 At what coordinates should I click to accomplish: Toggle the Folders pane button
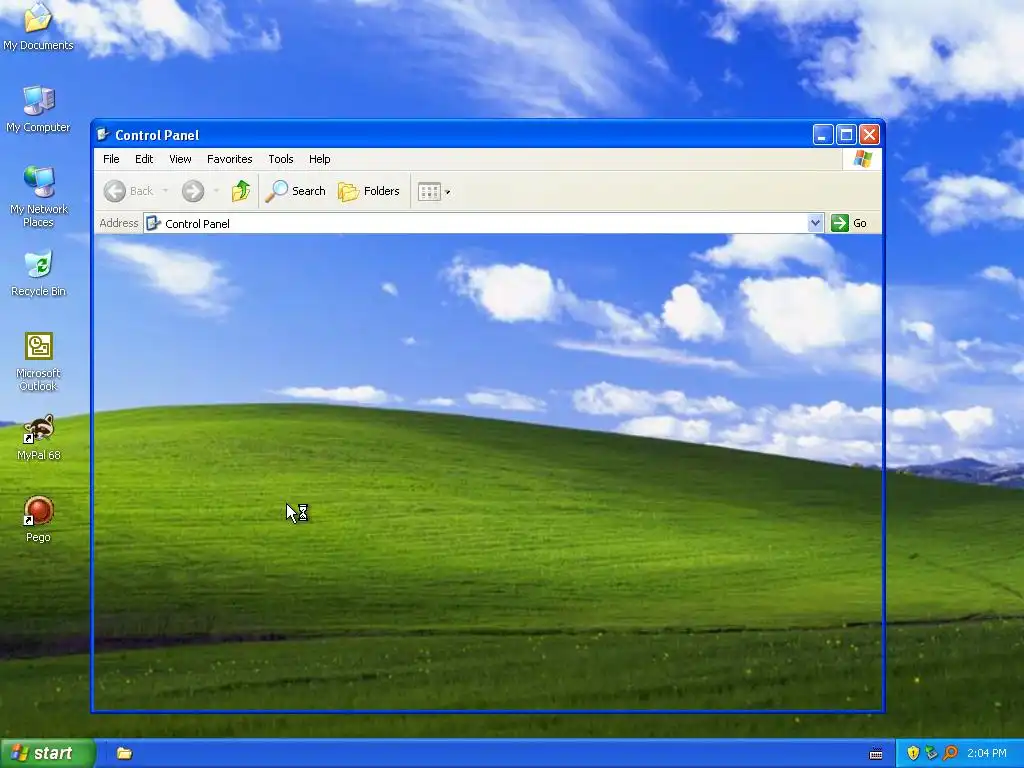[x=369, y=191]
